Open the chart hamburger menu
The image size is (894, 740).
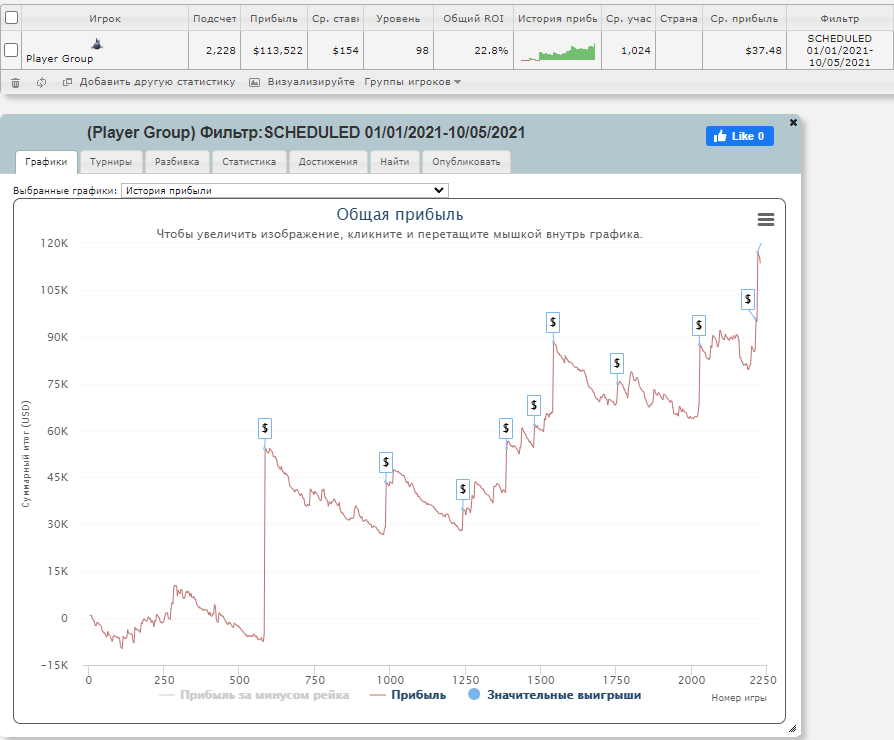click(x=766, y=220)
